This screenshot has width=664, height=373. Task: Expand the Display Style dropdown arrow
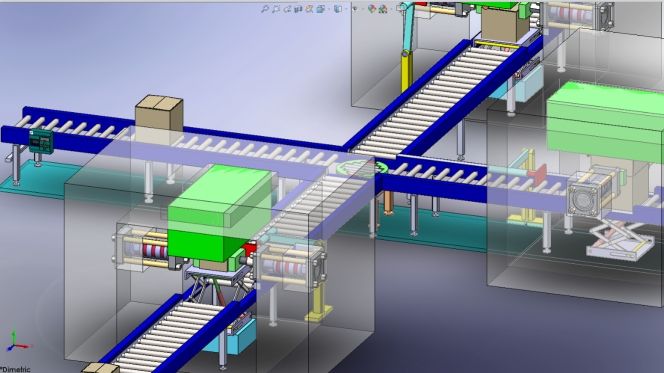pyautogui.click(x=346, y=9)
